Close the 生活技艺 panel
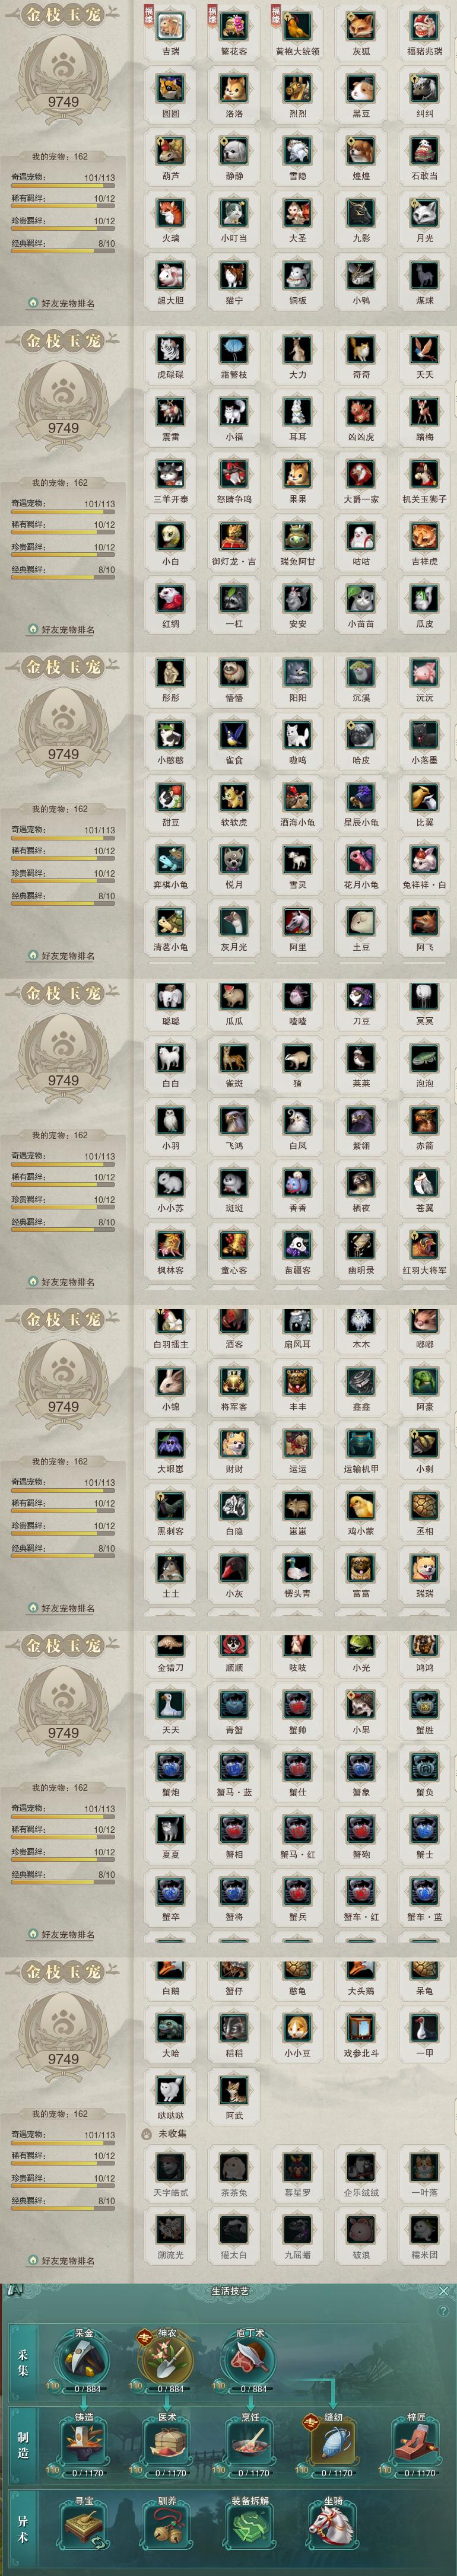Screen dimensions: 457x2576 click(443, 2291)
